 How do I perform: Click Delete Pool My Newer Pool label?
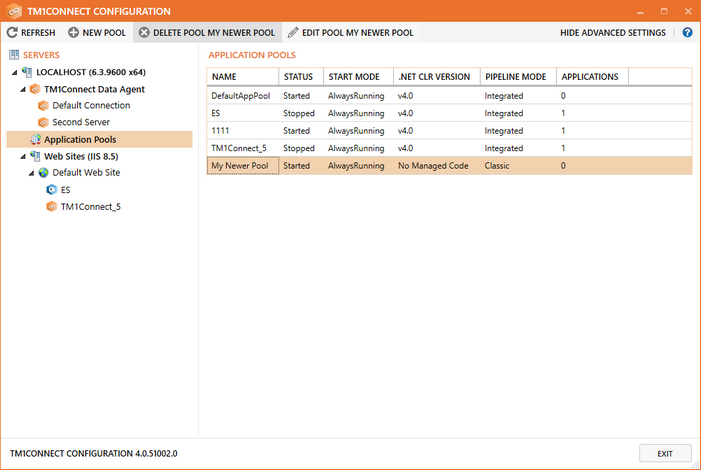point(214,33)
